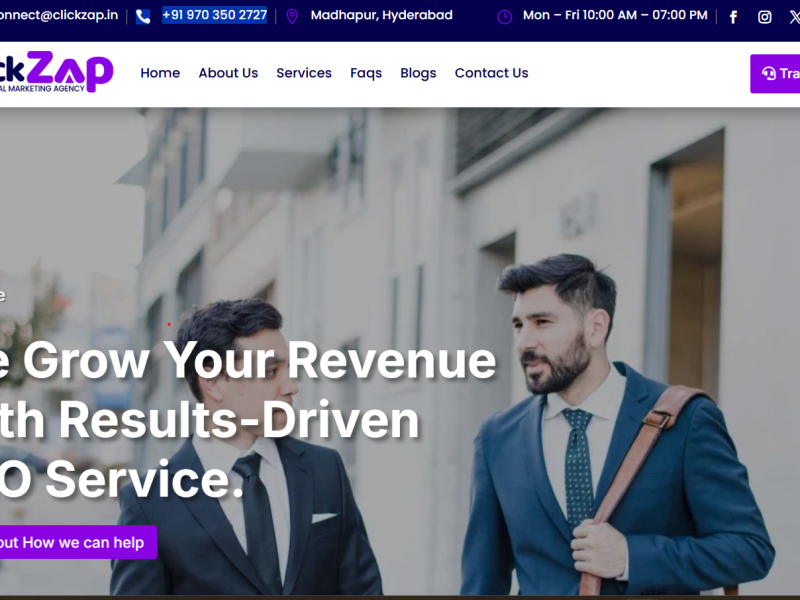Viewport: 800px width, 600px height.
Task: Navigate to the Blogs page
Action: point(418,73)
